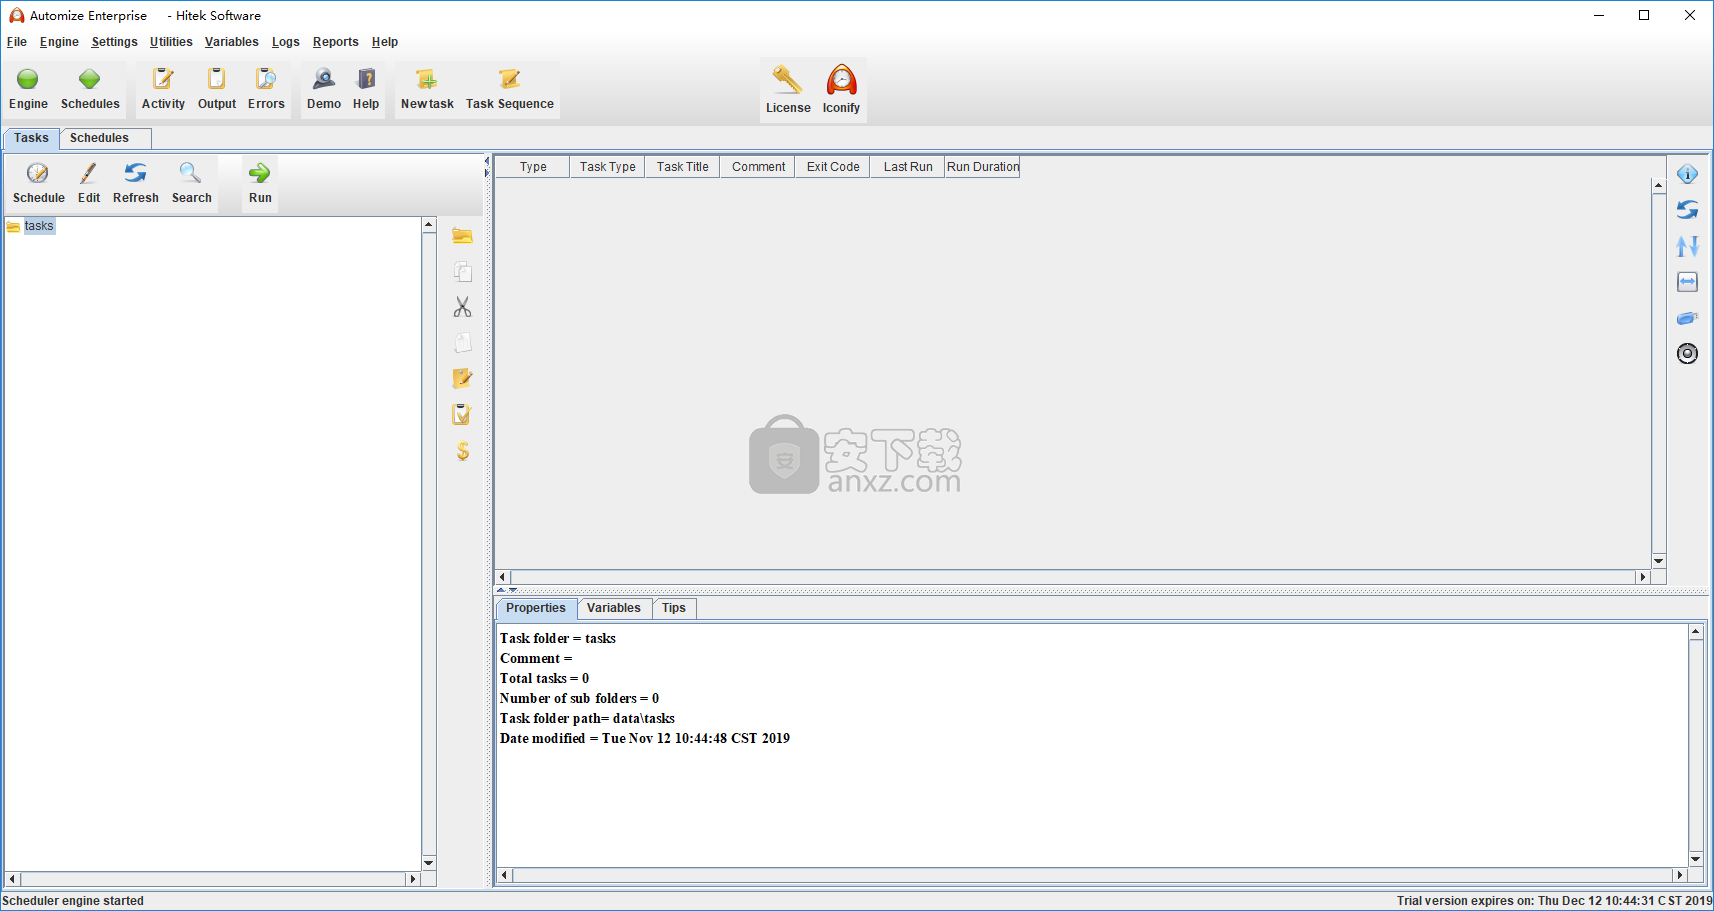
Task: Open Schedules from the main toolbar icon
Action: pyautogui.click(x=90, y=88)
